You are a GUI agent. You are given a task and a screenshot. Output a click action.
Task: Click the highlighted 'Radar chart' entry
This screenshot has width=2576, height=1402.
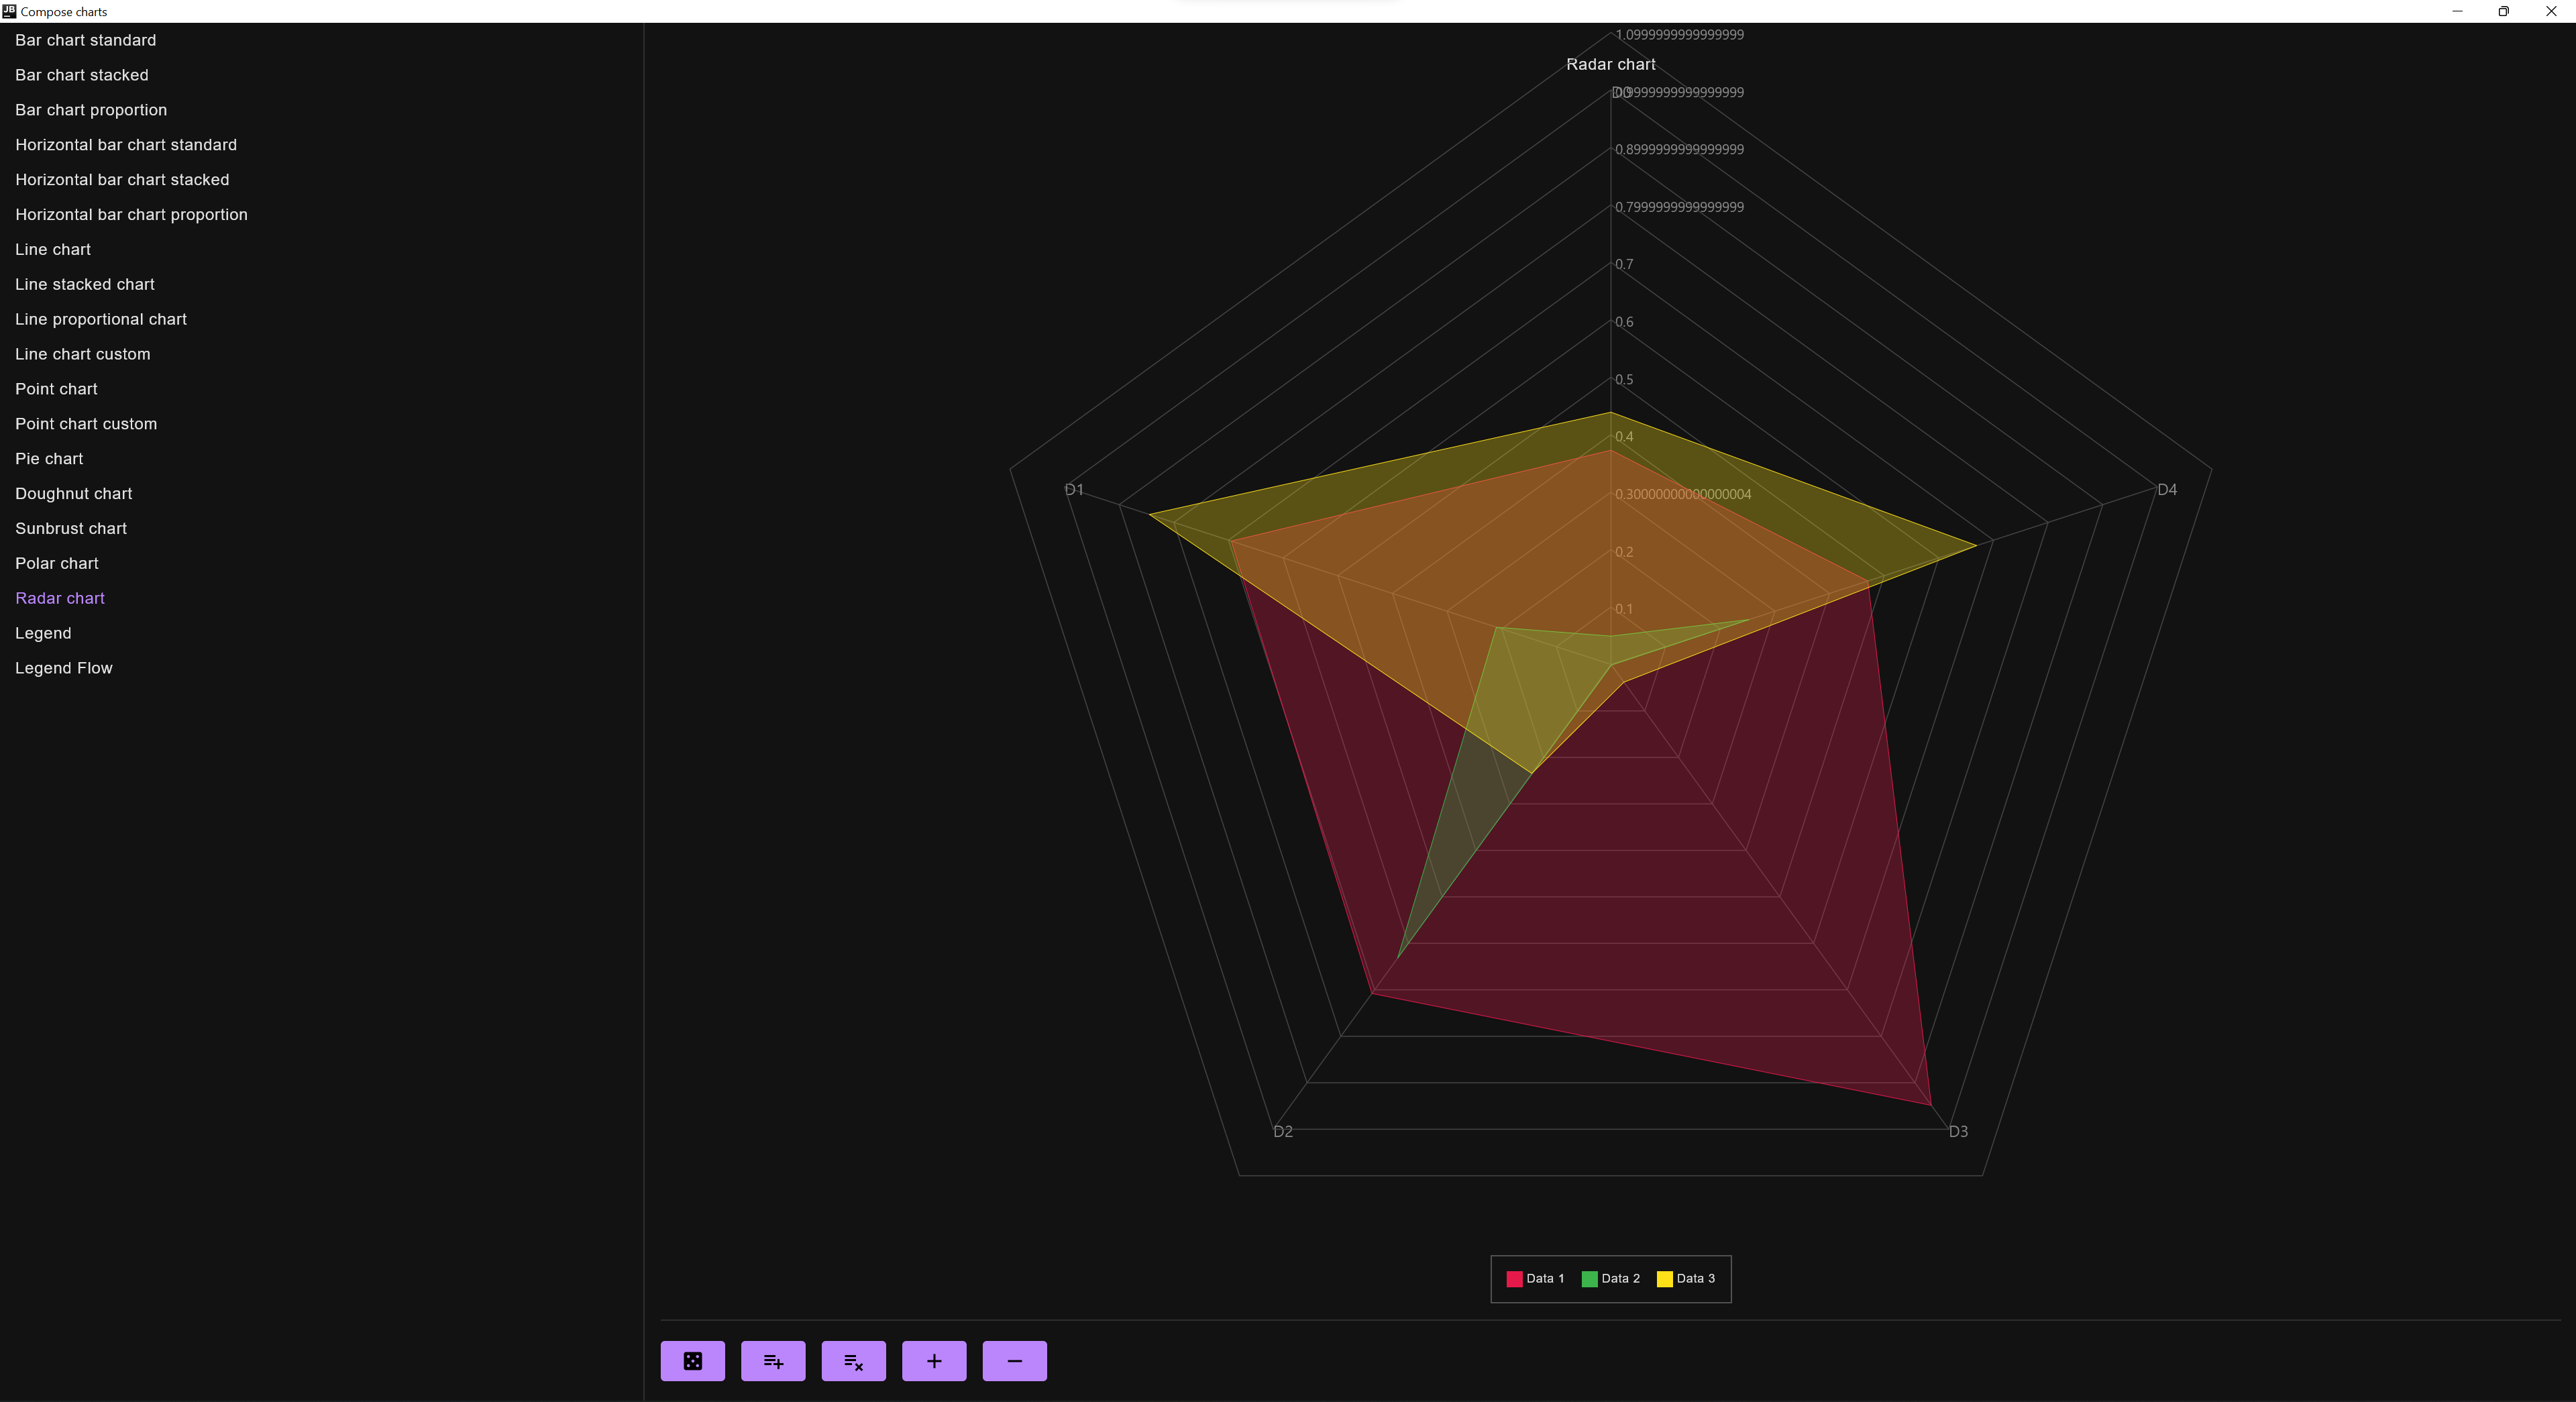tap(59, 598)
